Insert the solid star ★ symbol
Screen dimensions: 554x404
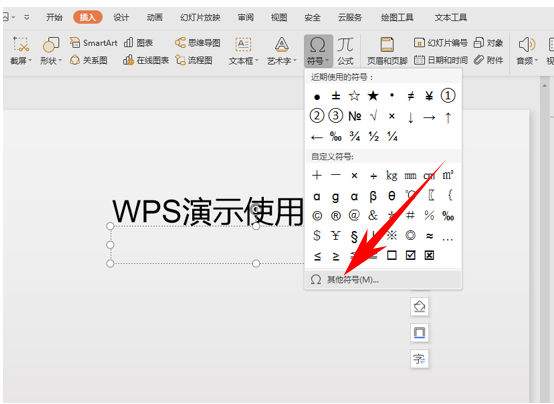[373, 95]
